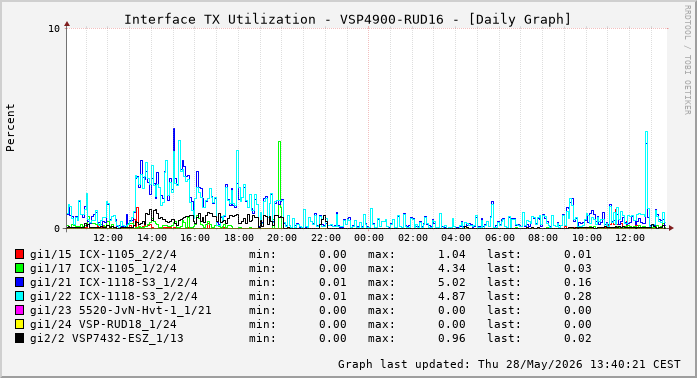Click the cyan gi1/22 legend swatch
Screen dimensions: 697x378
click(20, 296)
